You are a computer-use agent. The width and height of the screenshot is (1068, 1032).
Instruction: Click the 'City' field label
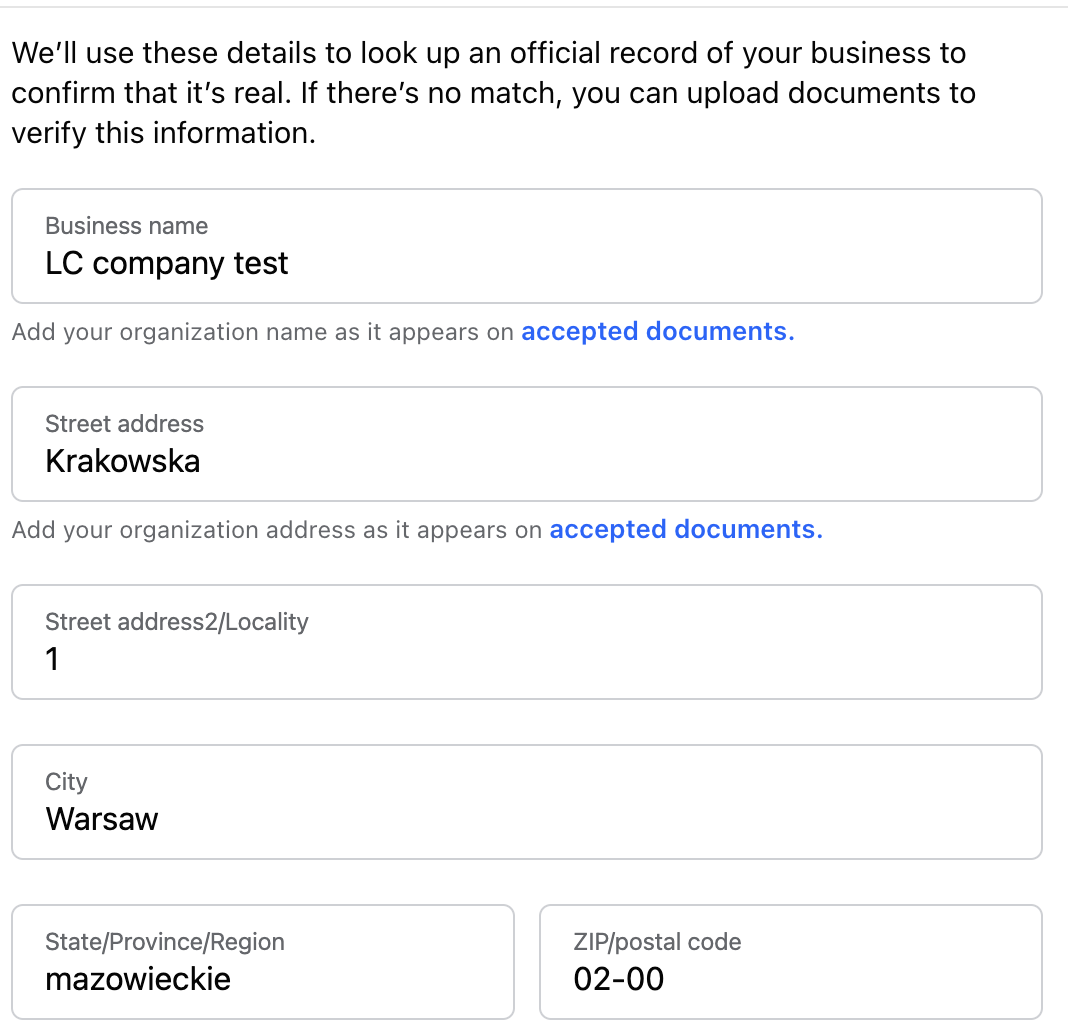tap(67, 782)
